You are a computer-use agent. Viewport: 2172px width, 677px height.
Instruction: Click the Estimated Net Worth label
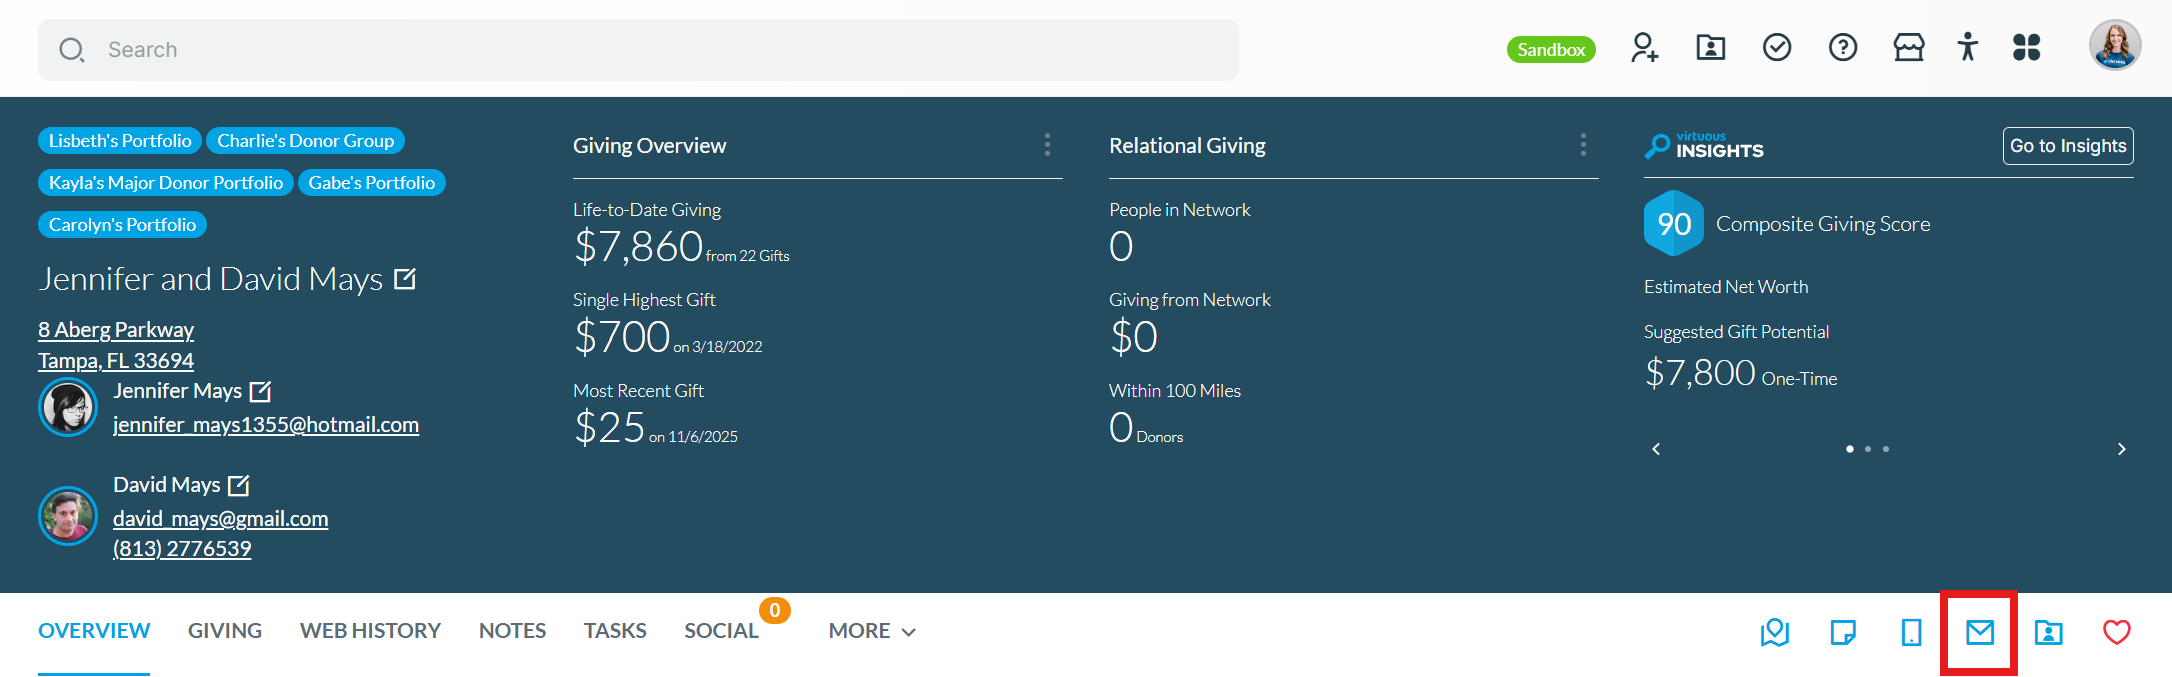pos(1726,287)
